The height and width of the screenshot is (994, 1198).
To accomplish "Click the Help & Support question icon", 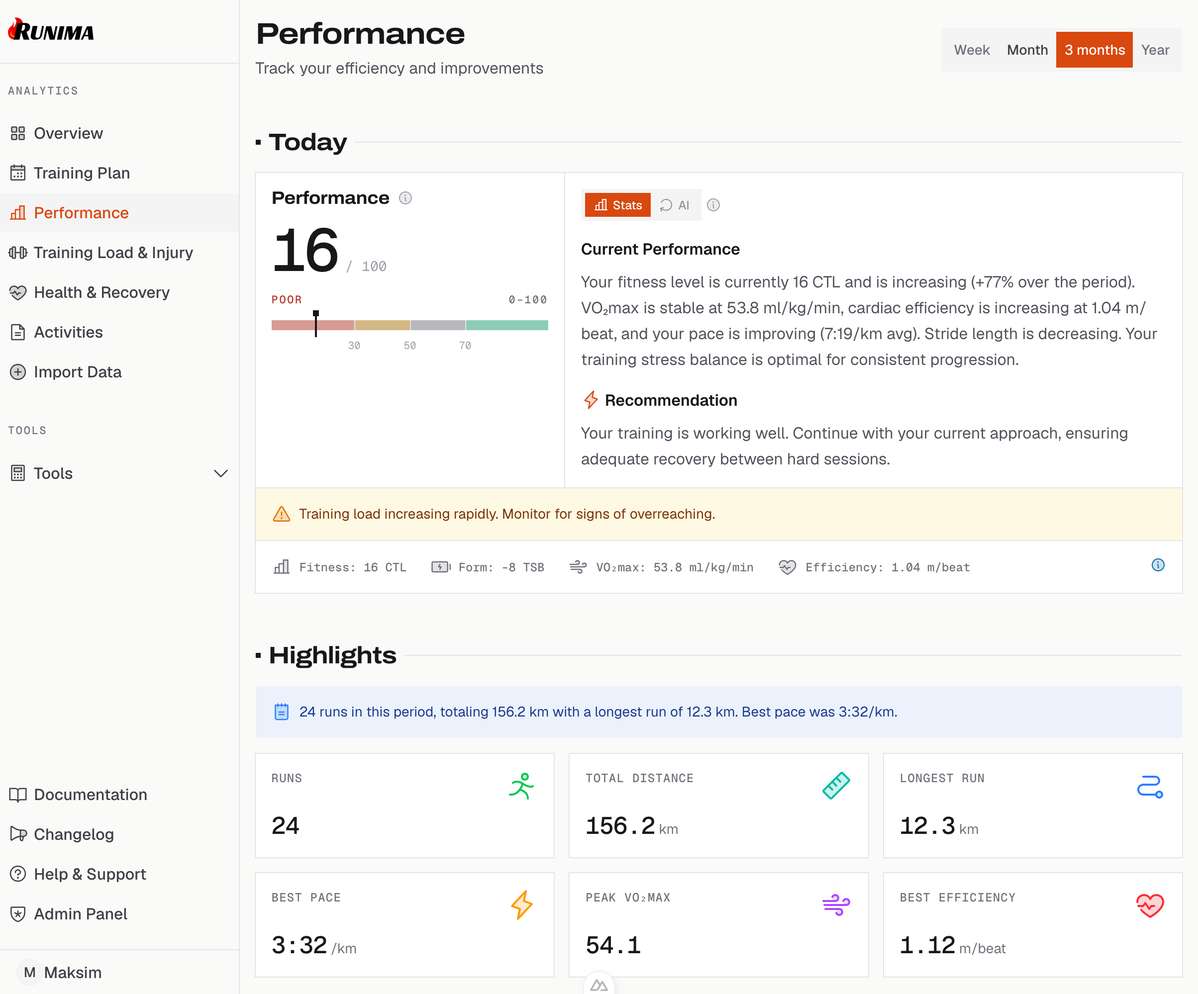I will (18, 874).
